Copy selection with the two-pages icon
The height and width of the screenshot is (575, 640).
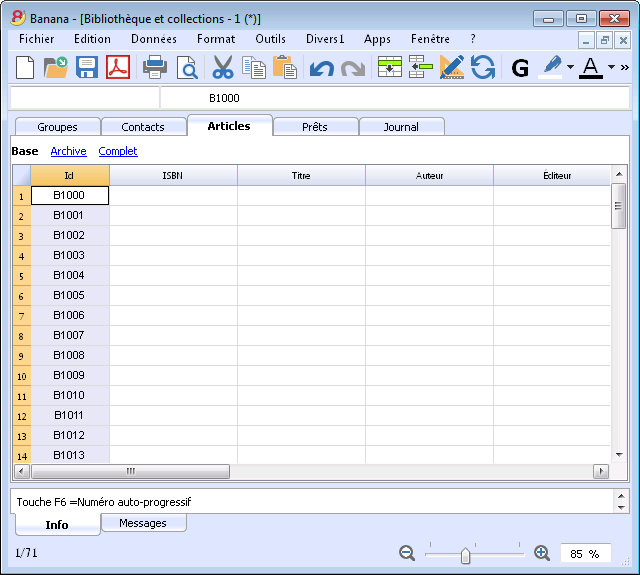(x=253, y=67)
